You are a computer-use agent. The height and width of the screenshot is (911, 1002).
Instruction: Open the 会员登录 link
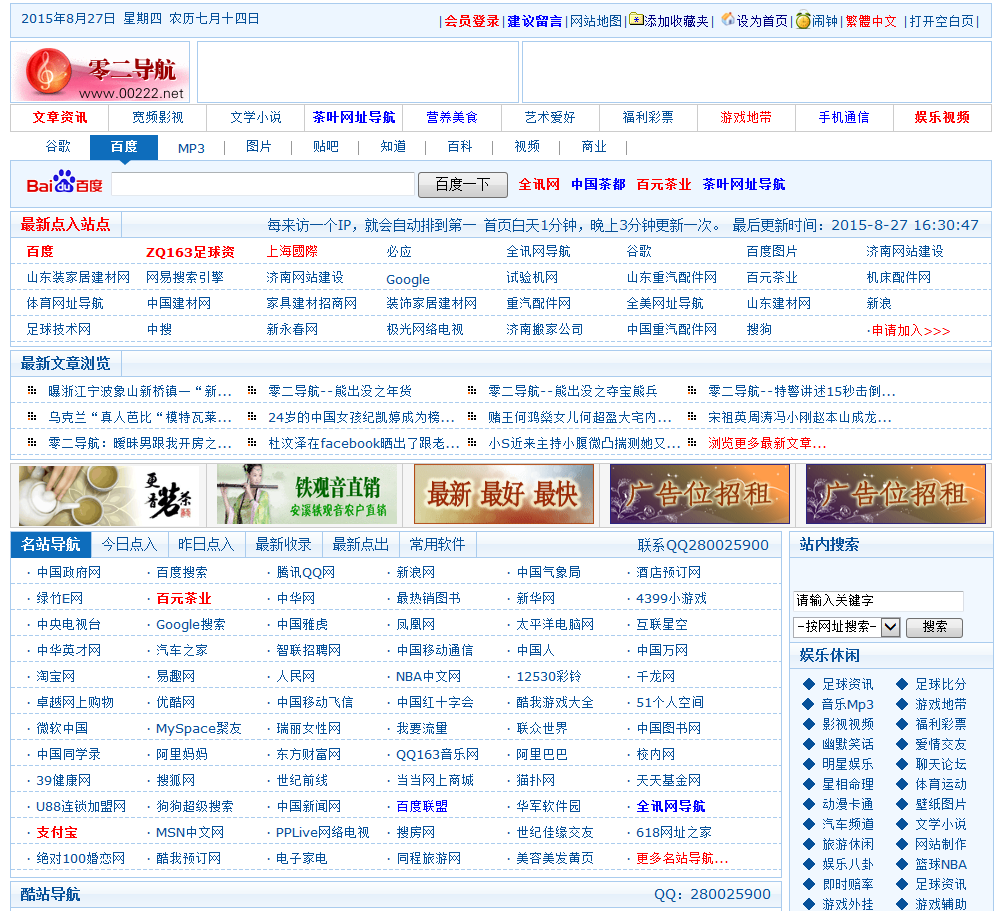[472, 21]
